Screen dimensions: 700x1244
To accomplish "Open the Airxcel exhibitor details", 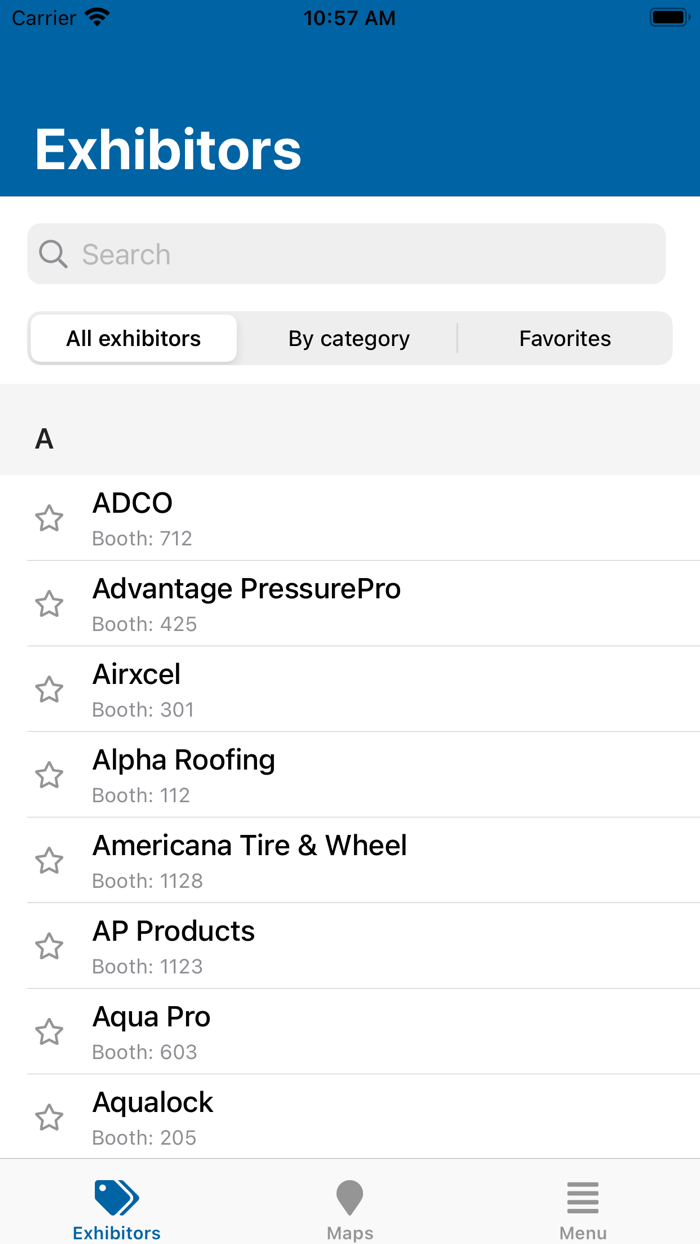I will tap(380, 690).
